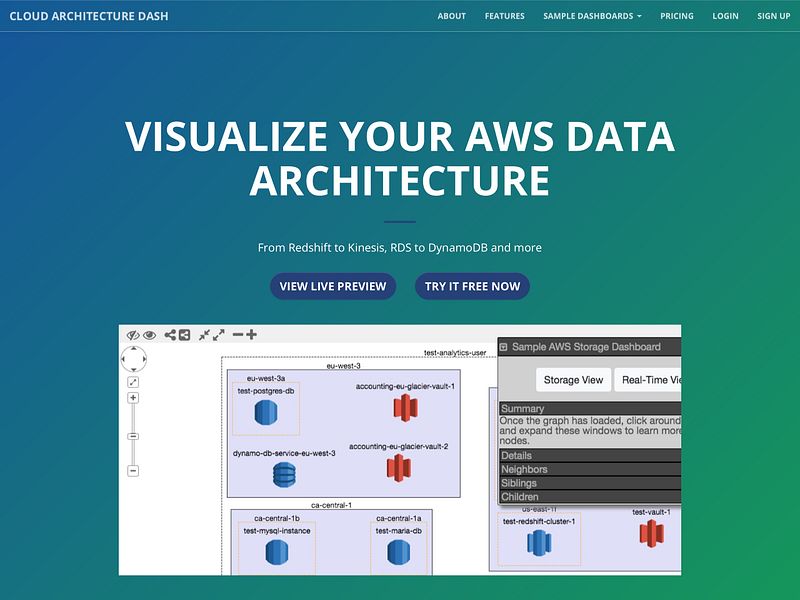Zoom in with the slider plus button
Viewport: 800px width, 600px height.
[133, 398]
